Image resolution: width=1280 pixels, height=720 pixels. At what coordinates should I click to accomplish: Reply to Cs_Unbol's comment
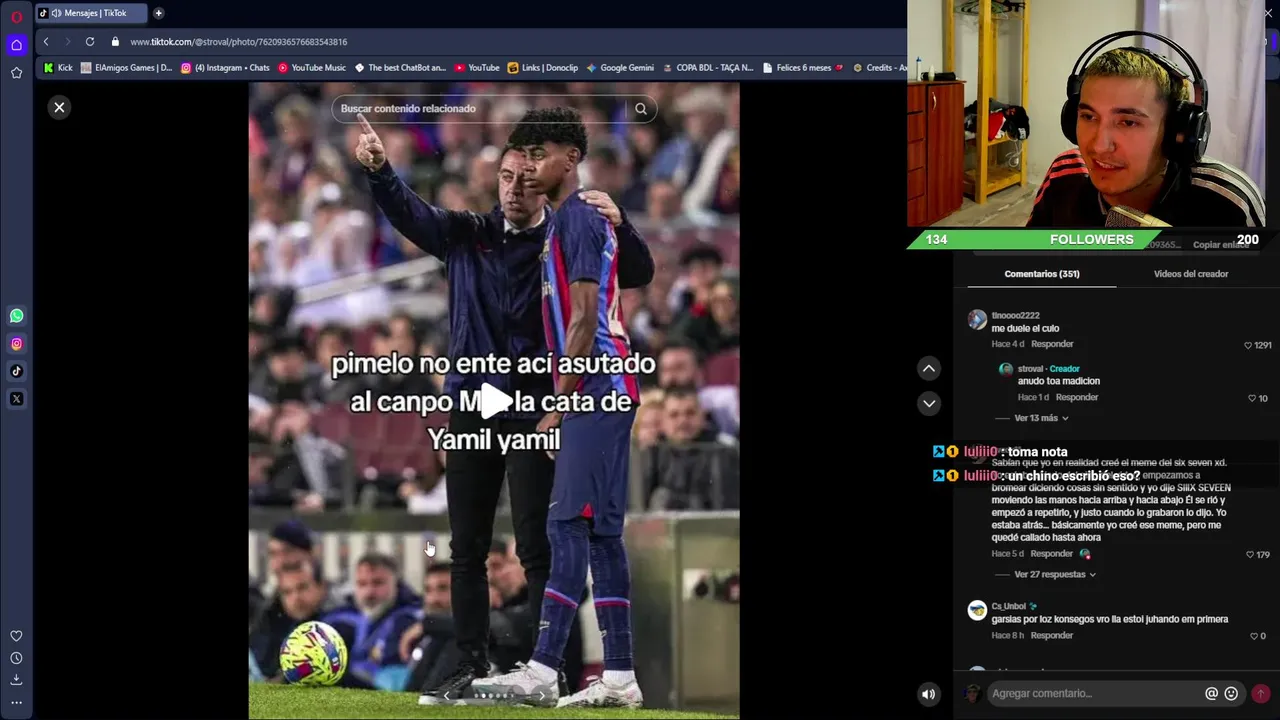click(1052, 635)
